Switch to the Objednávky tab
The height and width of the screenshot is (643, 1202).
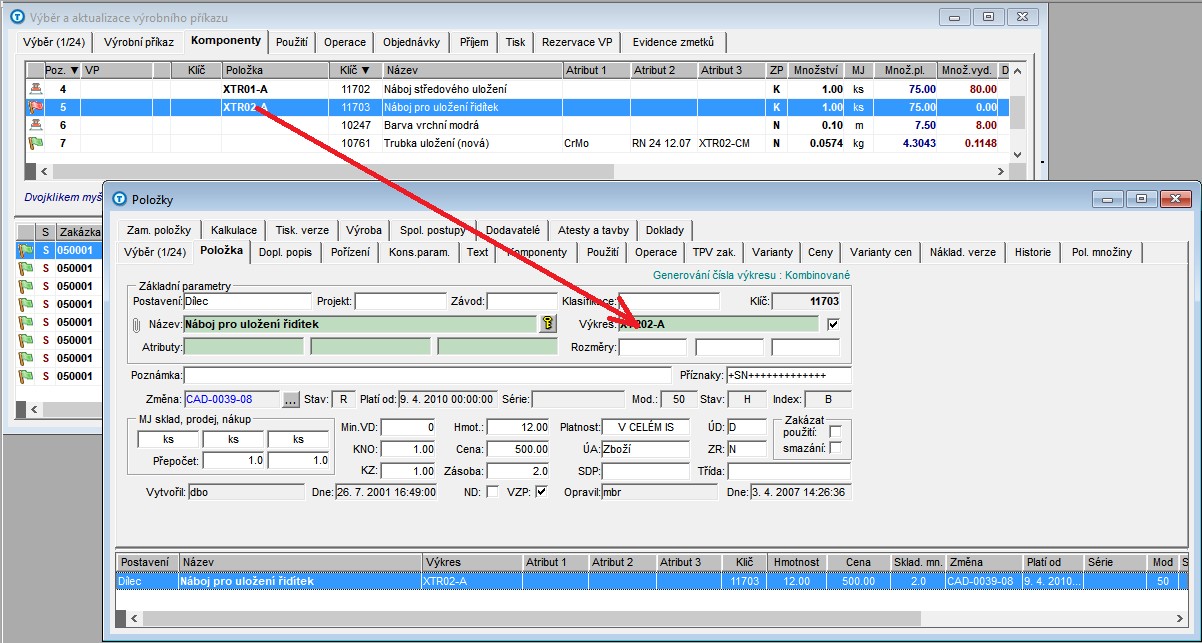tap(411, 42)
